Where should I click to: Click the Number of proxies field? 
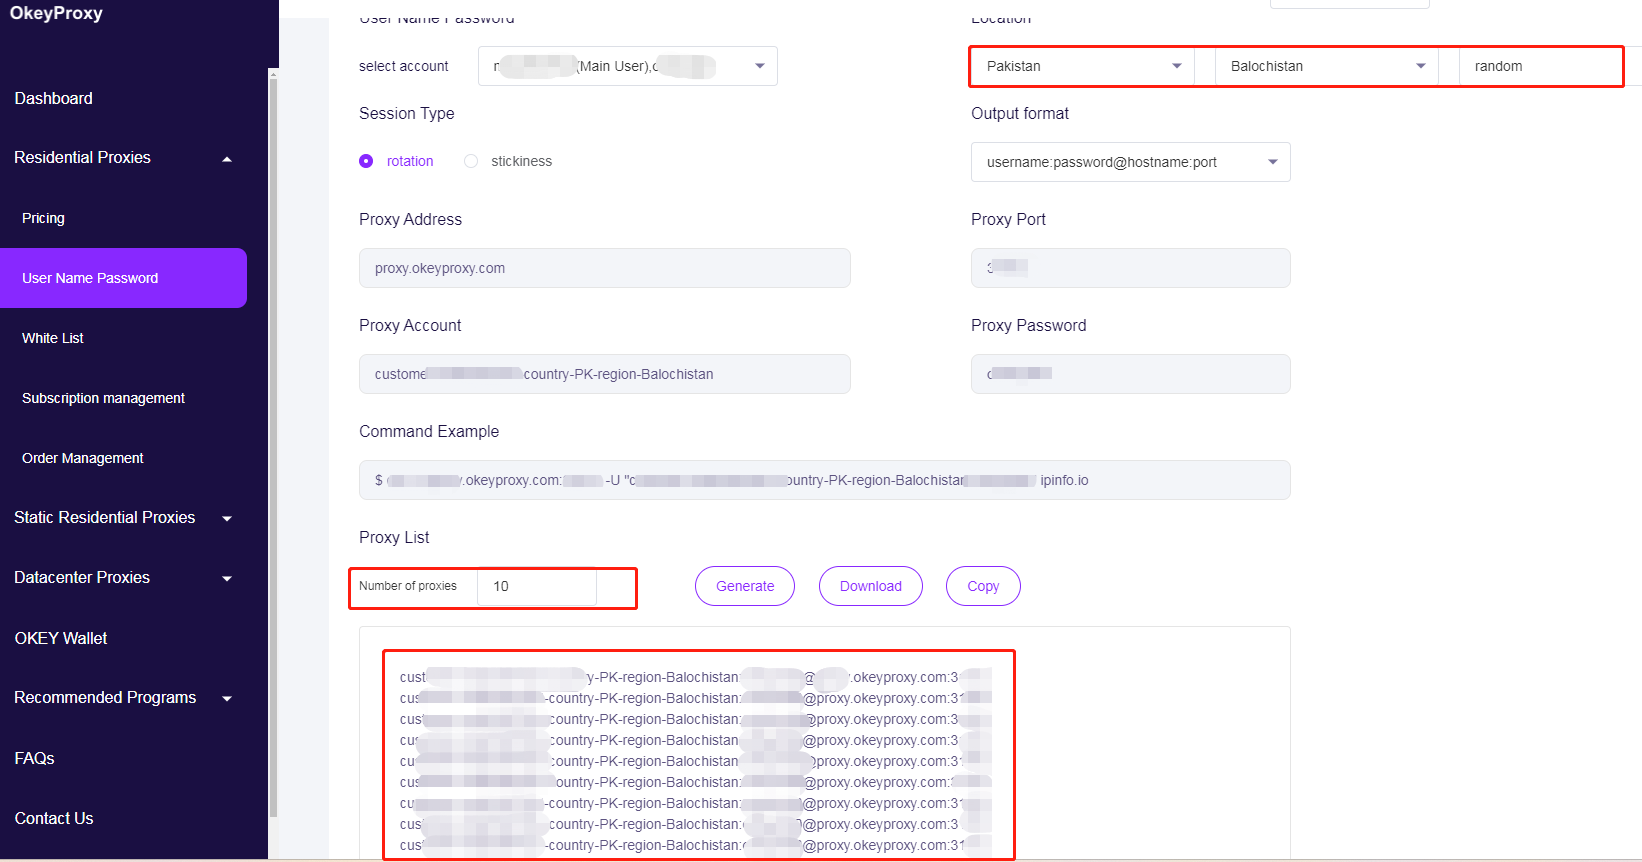pos(536,586)
